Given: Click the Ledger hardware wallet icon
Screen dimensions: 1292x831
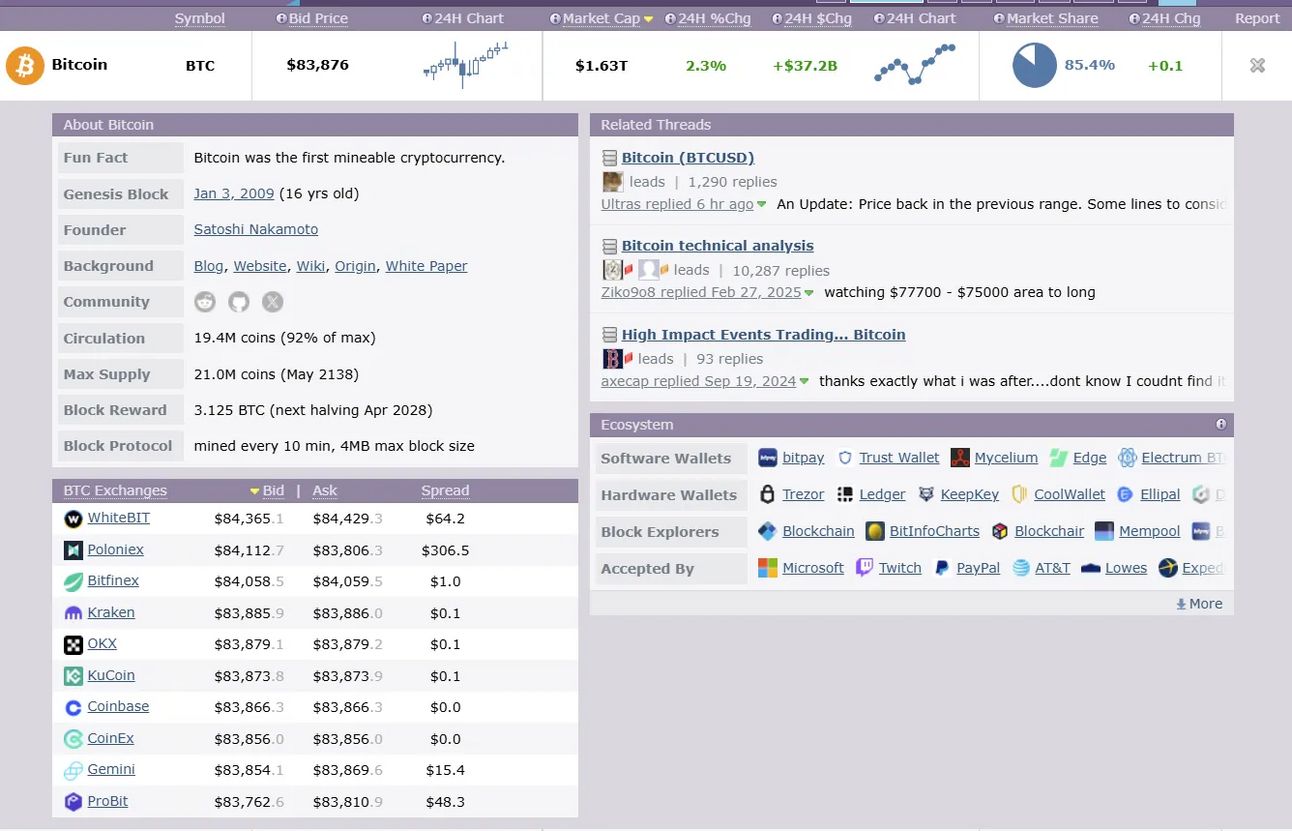Looking at the screenshot, I should click(x=845, y=494).
